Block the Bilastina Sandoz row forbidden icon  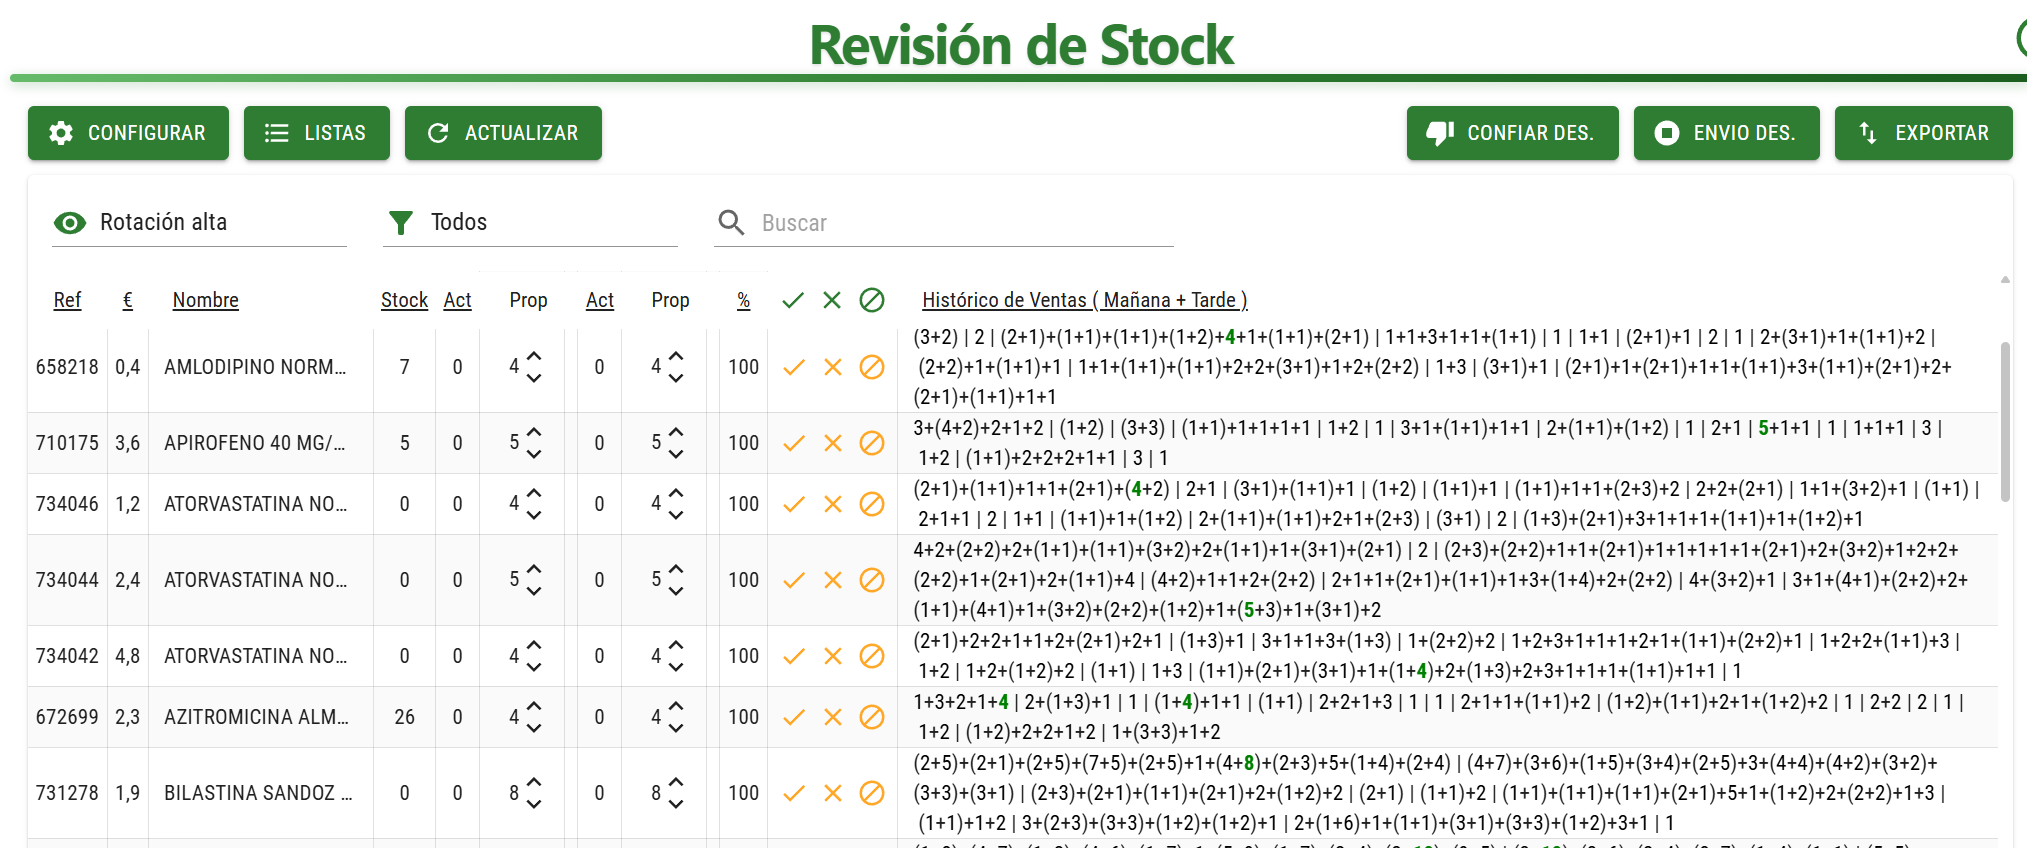[x=872, y=793]
